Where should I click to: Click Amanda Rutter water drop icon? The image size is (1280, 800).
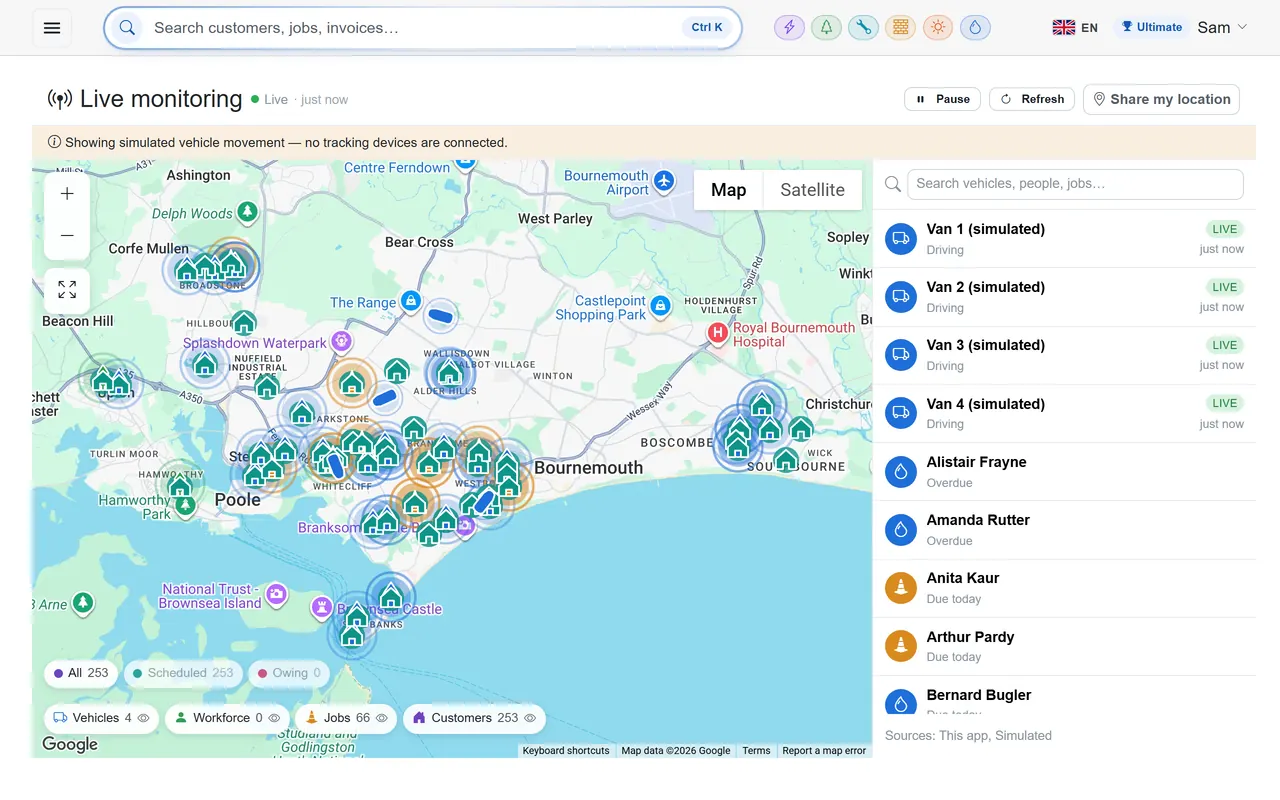click(901, 530)
